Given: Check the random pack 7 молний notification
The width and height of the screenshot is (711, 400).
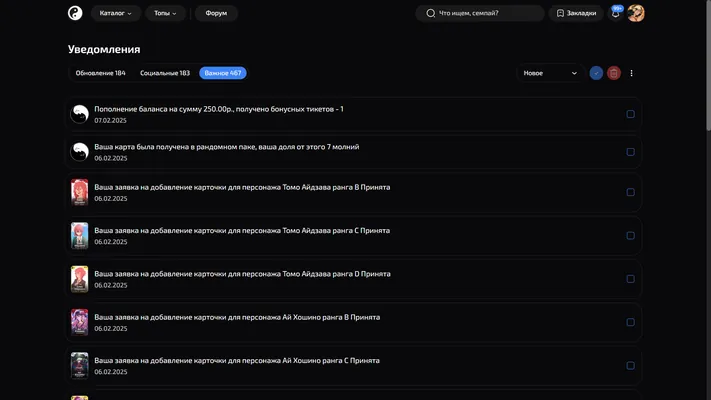Looking at the screenshot, I should pos(630,152).
